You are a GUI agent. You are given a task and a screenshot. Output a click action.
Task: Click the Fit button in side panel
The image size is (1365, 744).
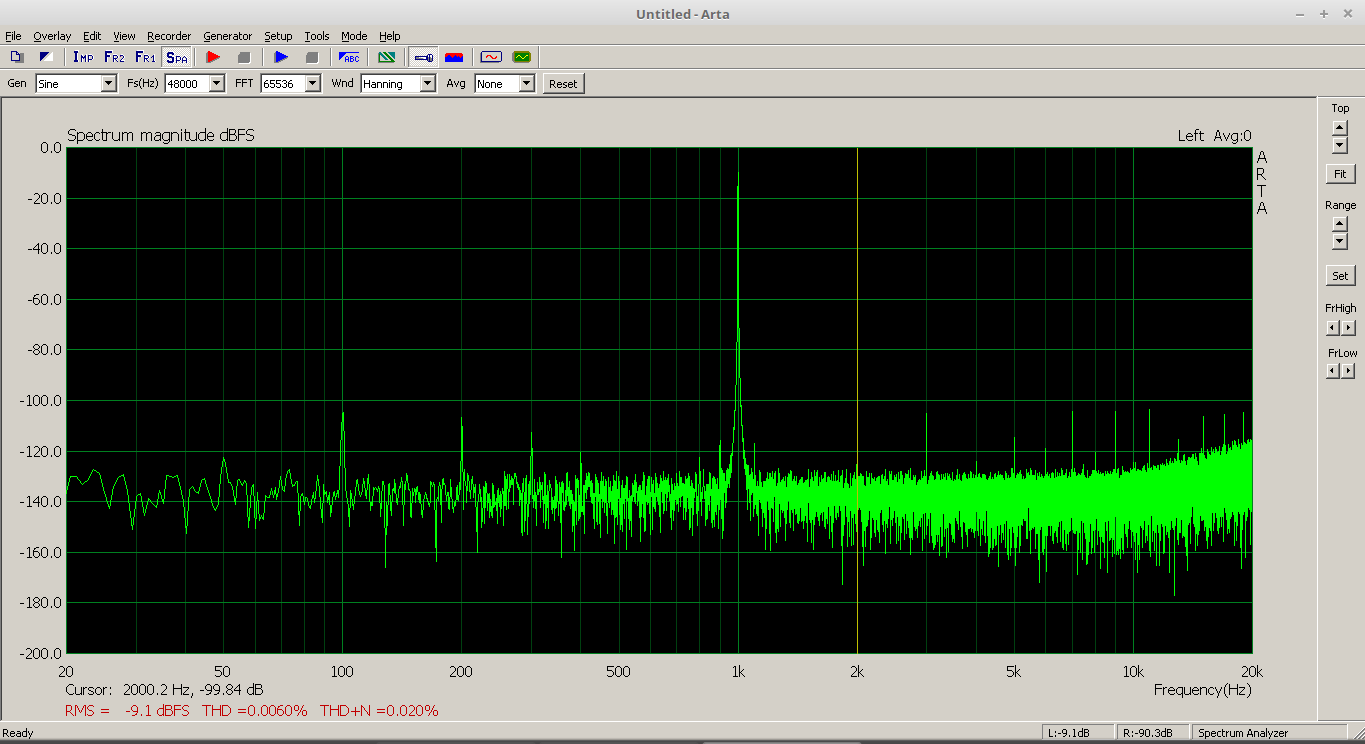[1340, 174]
